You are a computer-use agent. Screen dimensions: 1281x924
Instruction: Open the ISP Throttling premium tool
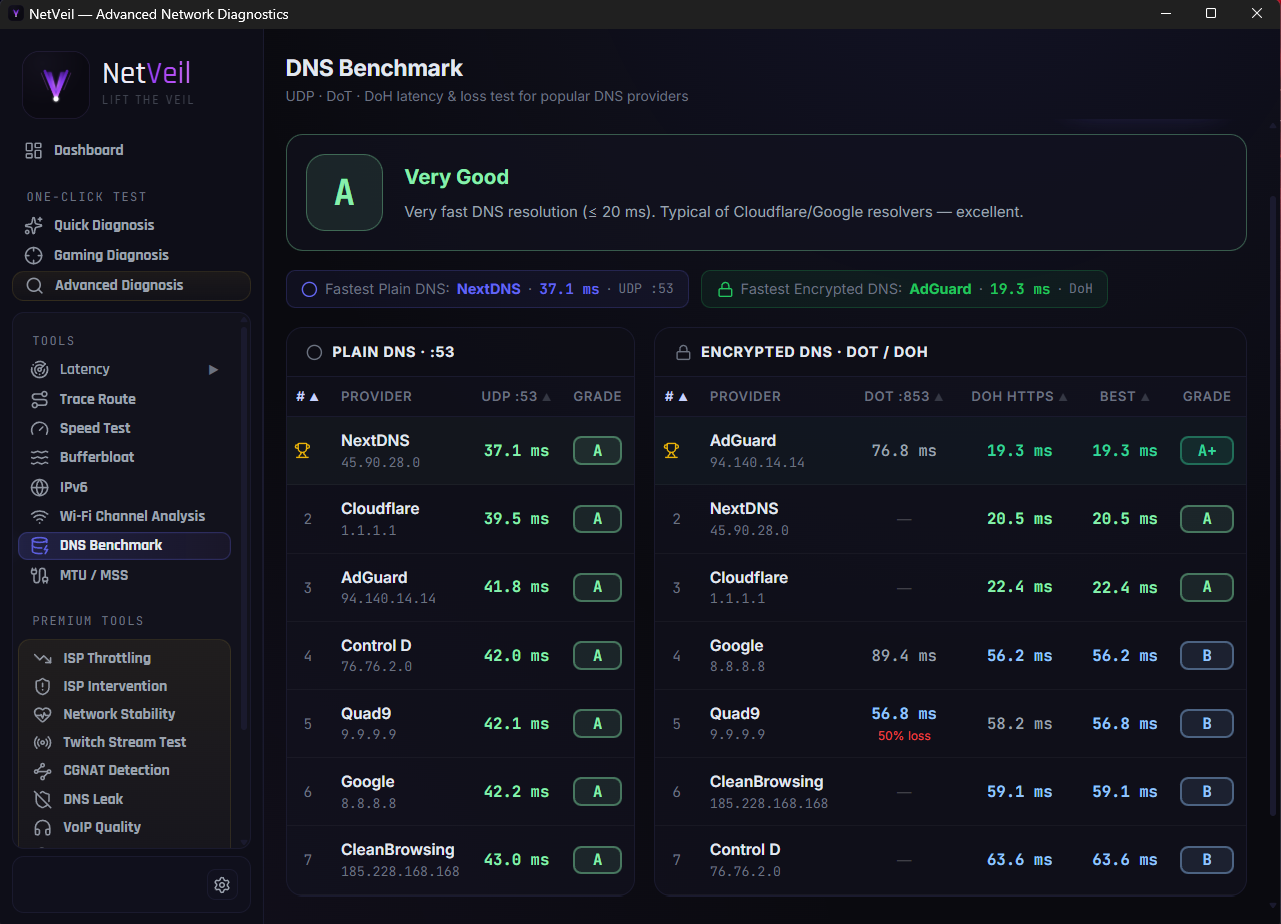tap(125, 658)
